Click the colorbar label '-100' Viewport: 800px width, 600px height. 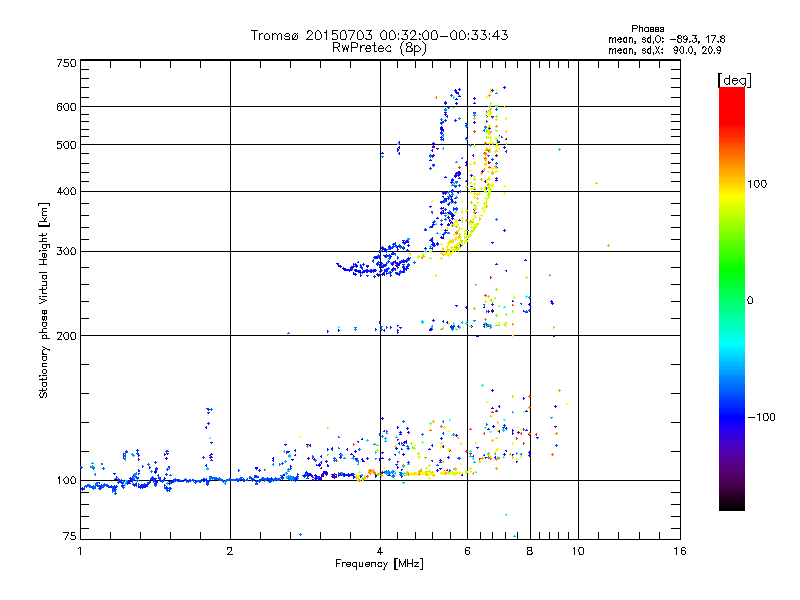tap(761, 417)
